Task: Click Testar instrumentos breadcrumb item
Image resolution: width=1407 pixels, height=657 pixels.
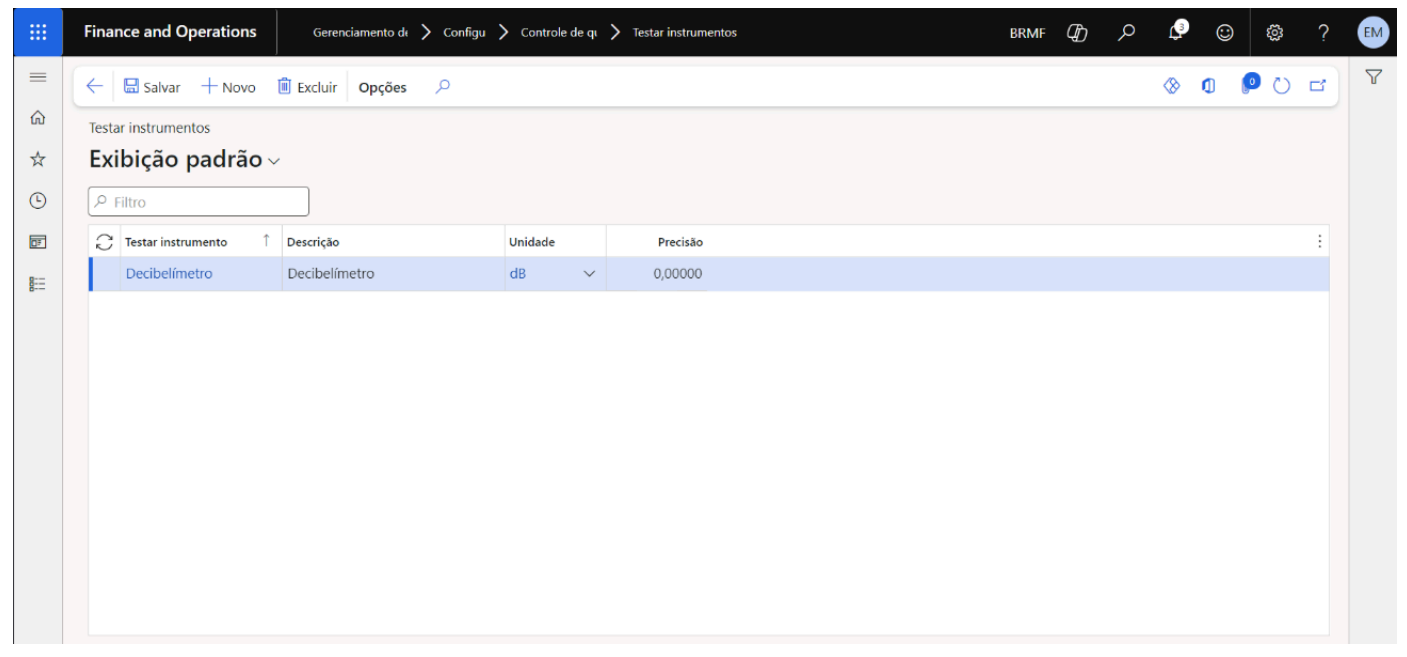Action: tap(684, 32)
